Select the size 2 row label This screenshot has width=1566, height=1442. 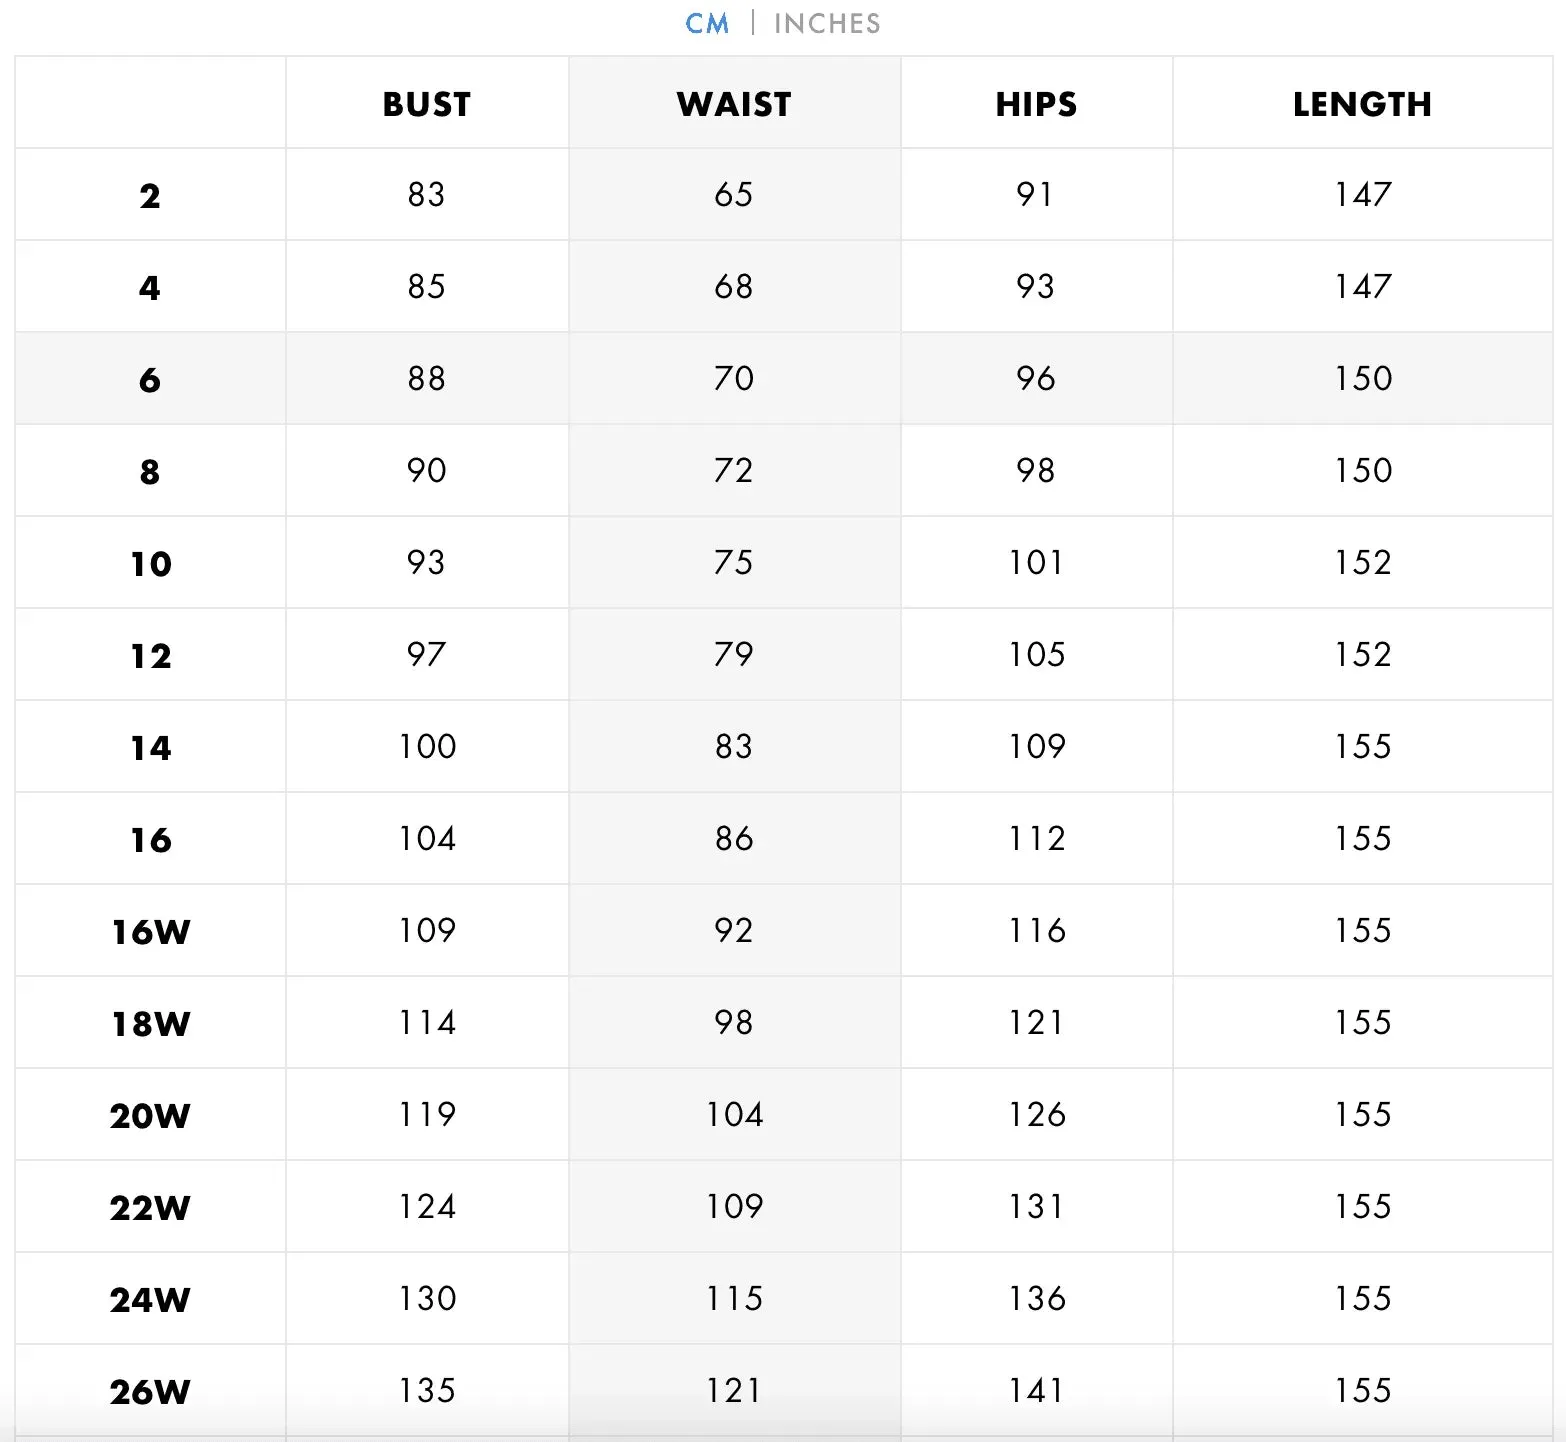click(150, 196)
